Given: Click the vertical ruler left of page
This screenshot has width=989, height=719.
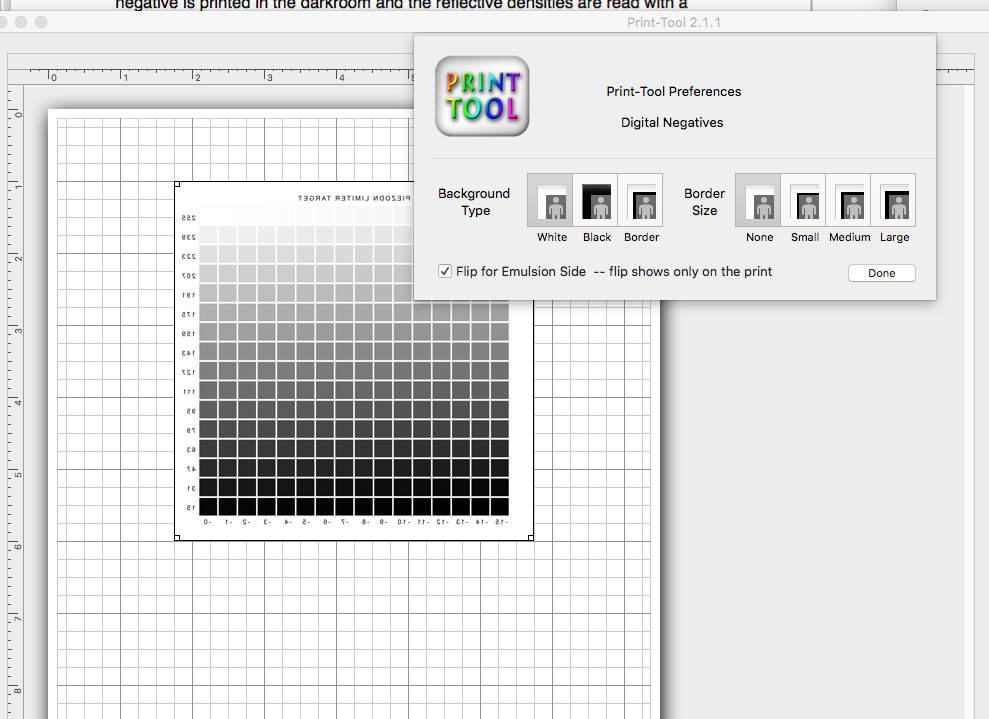Looking at the screenshot, I should coord(17,400).
